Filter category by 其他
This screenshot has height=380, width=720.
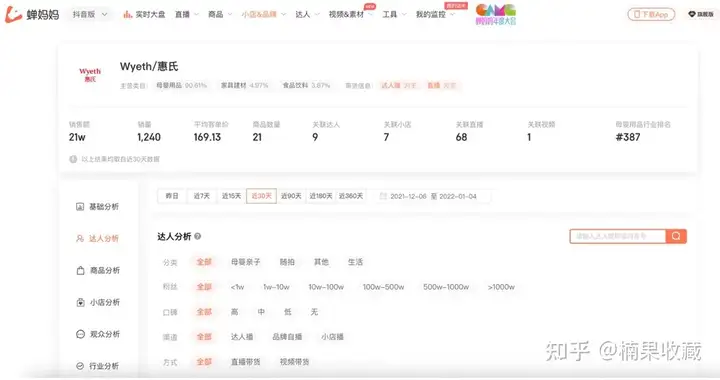[x=321, y=262]
